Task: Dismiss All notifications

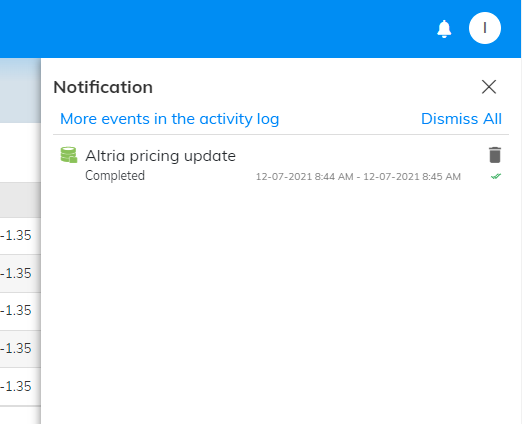Action: click(461, 119)
